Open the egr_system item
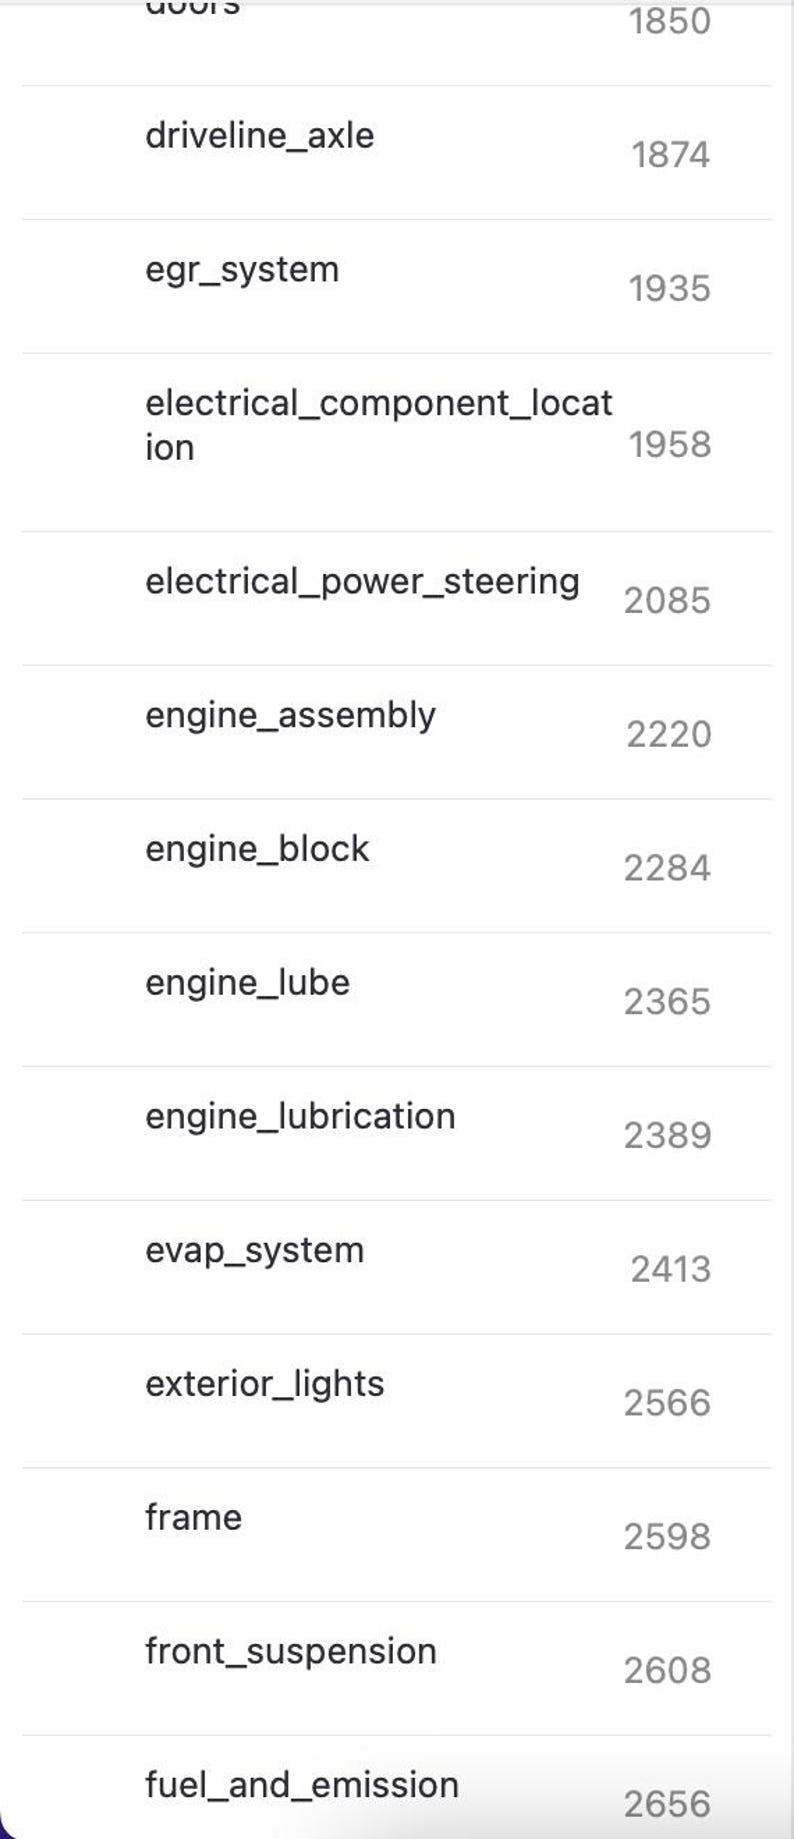 click(242, 270)
